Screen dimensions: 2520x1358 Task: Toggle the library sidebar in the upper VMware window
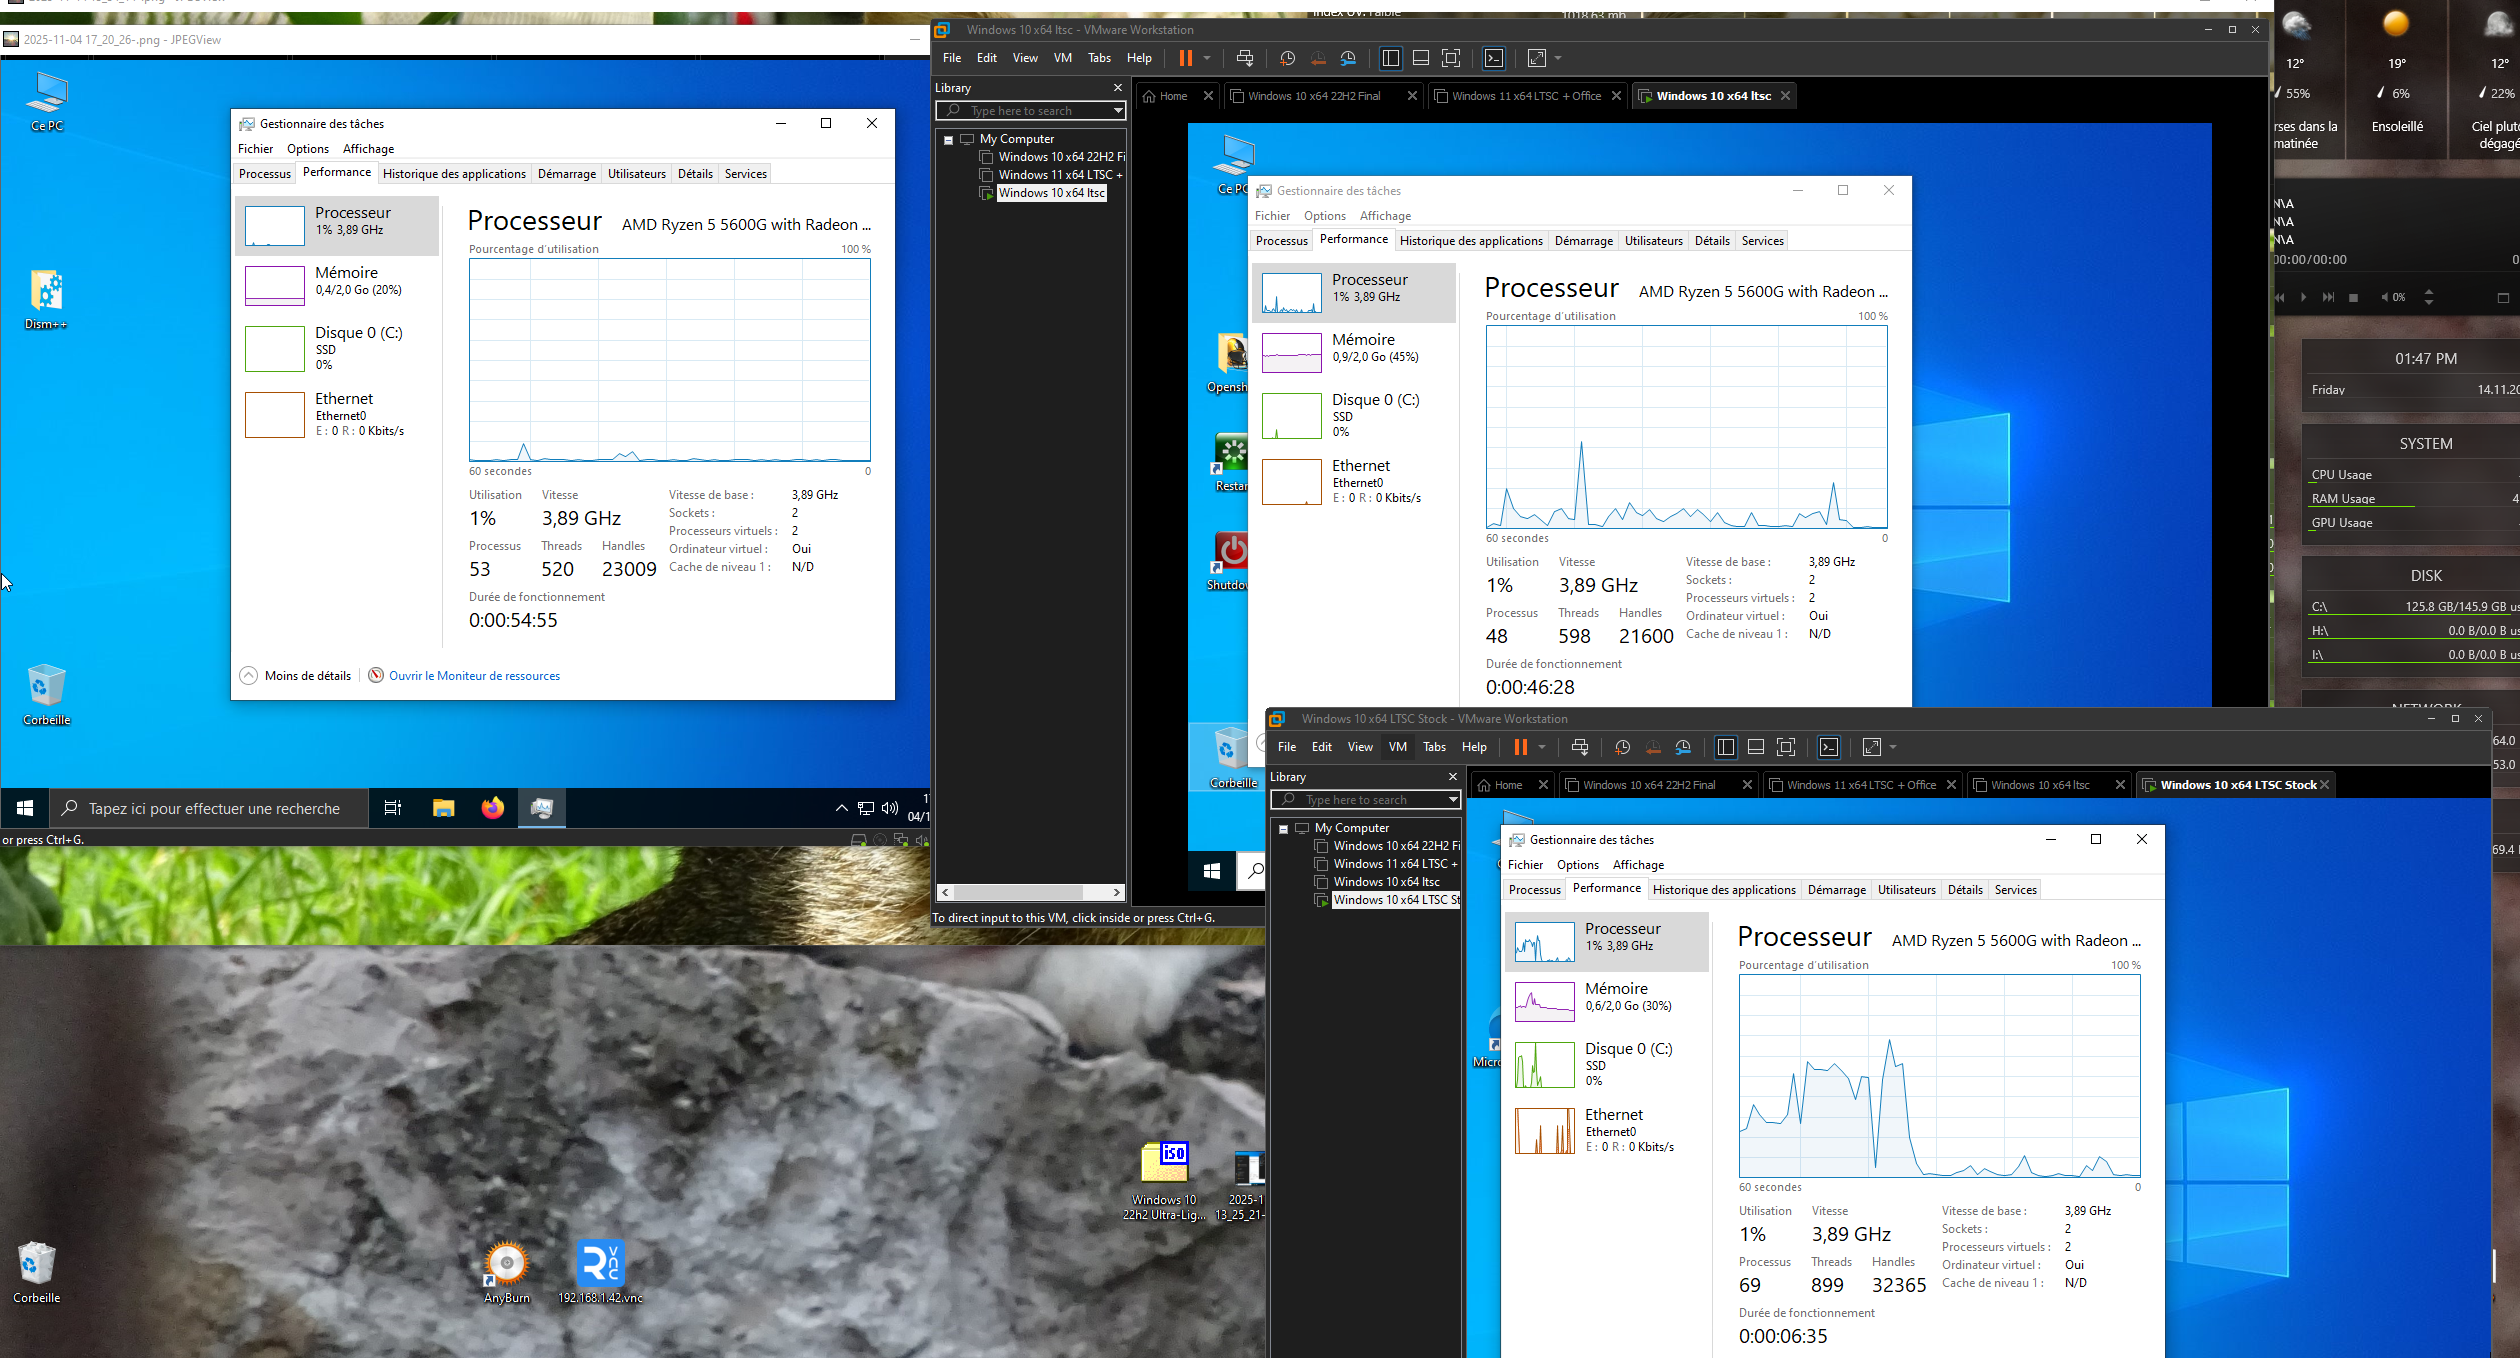(1390, 58)
